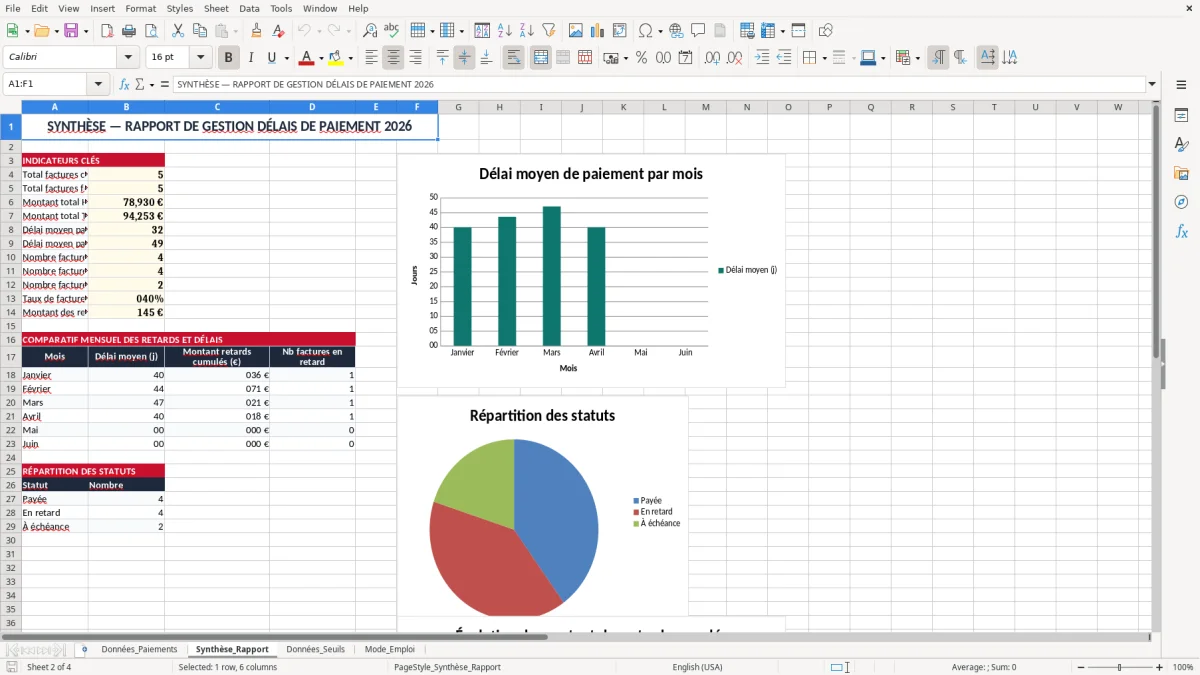Toggle Center Horizontally alignment
1200x675 pixels.
393,58
